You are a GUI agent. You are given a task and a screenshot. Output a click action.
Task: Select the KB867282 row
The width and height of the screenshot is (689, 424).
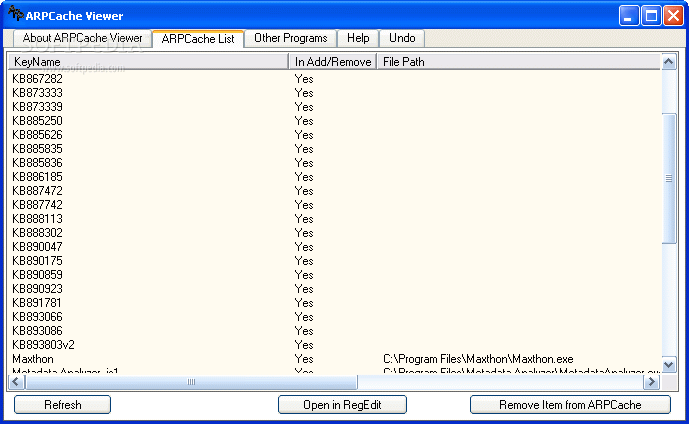[334, 79]
